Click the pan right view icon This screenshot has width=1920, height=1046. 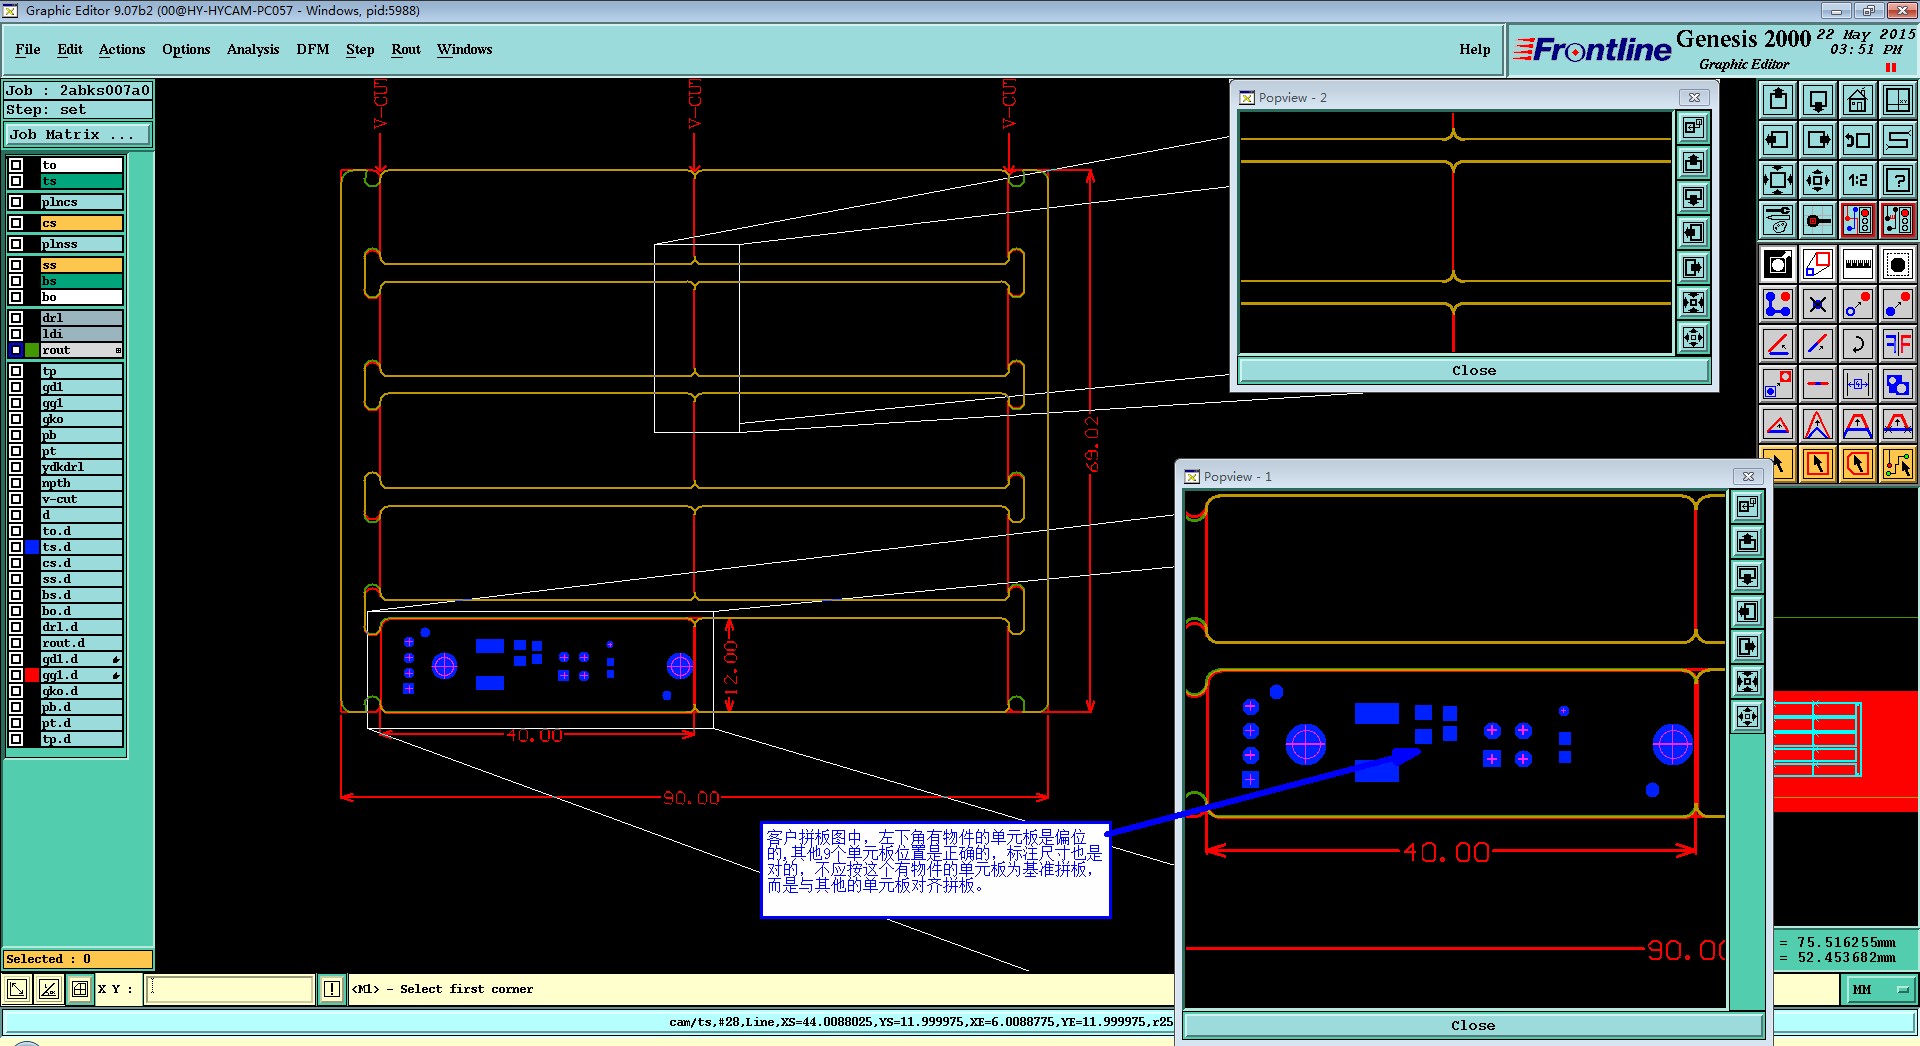[1818, 140]
